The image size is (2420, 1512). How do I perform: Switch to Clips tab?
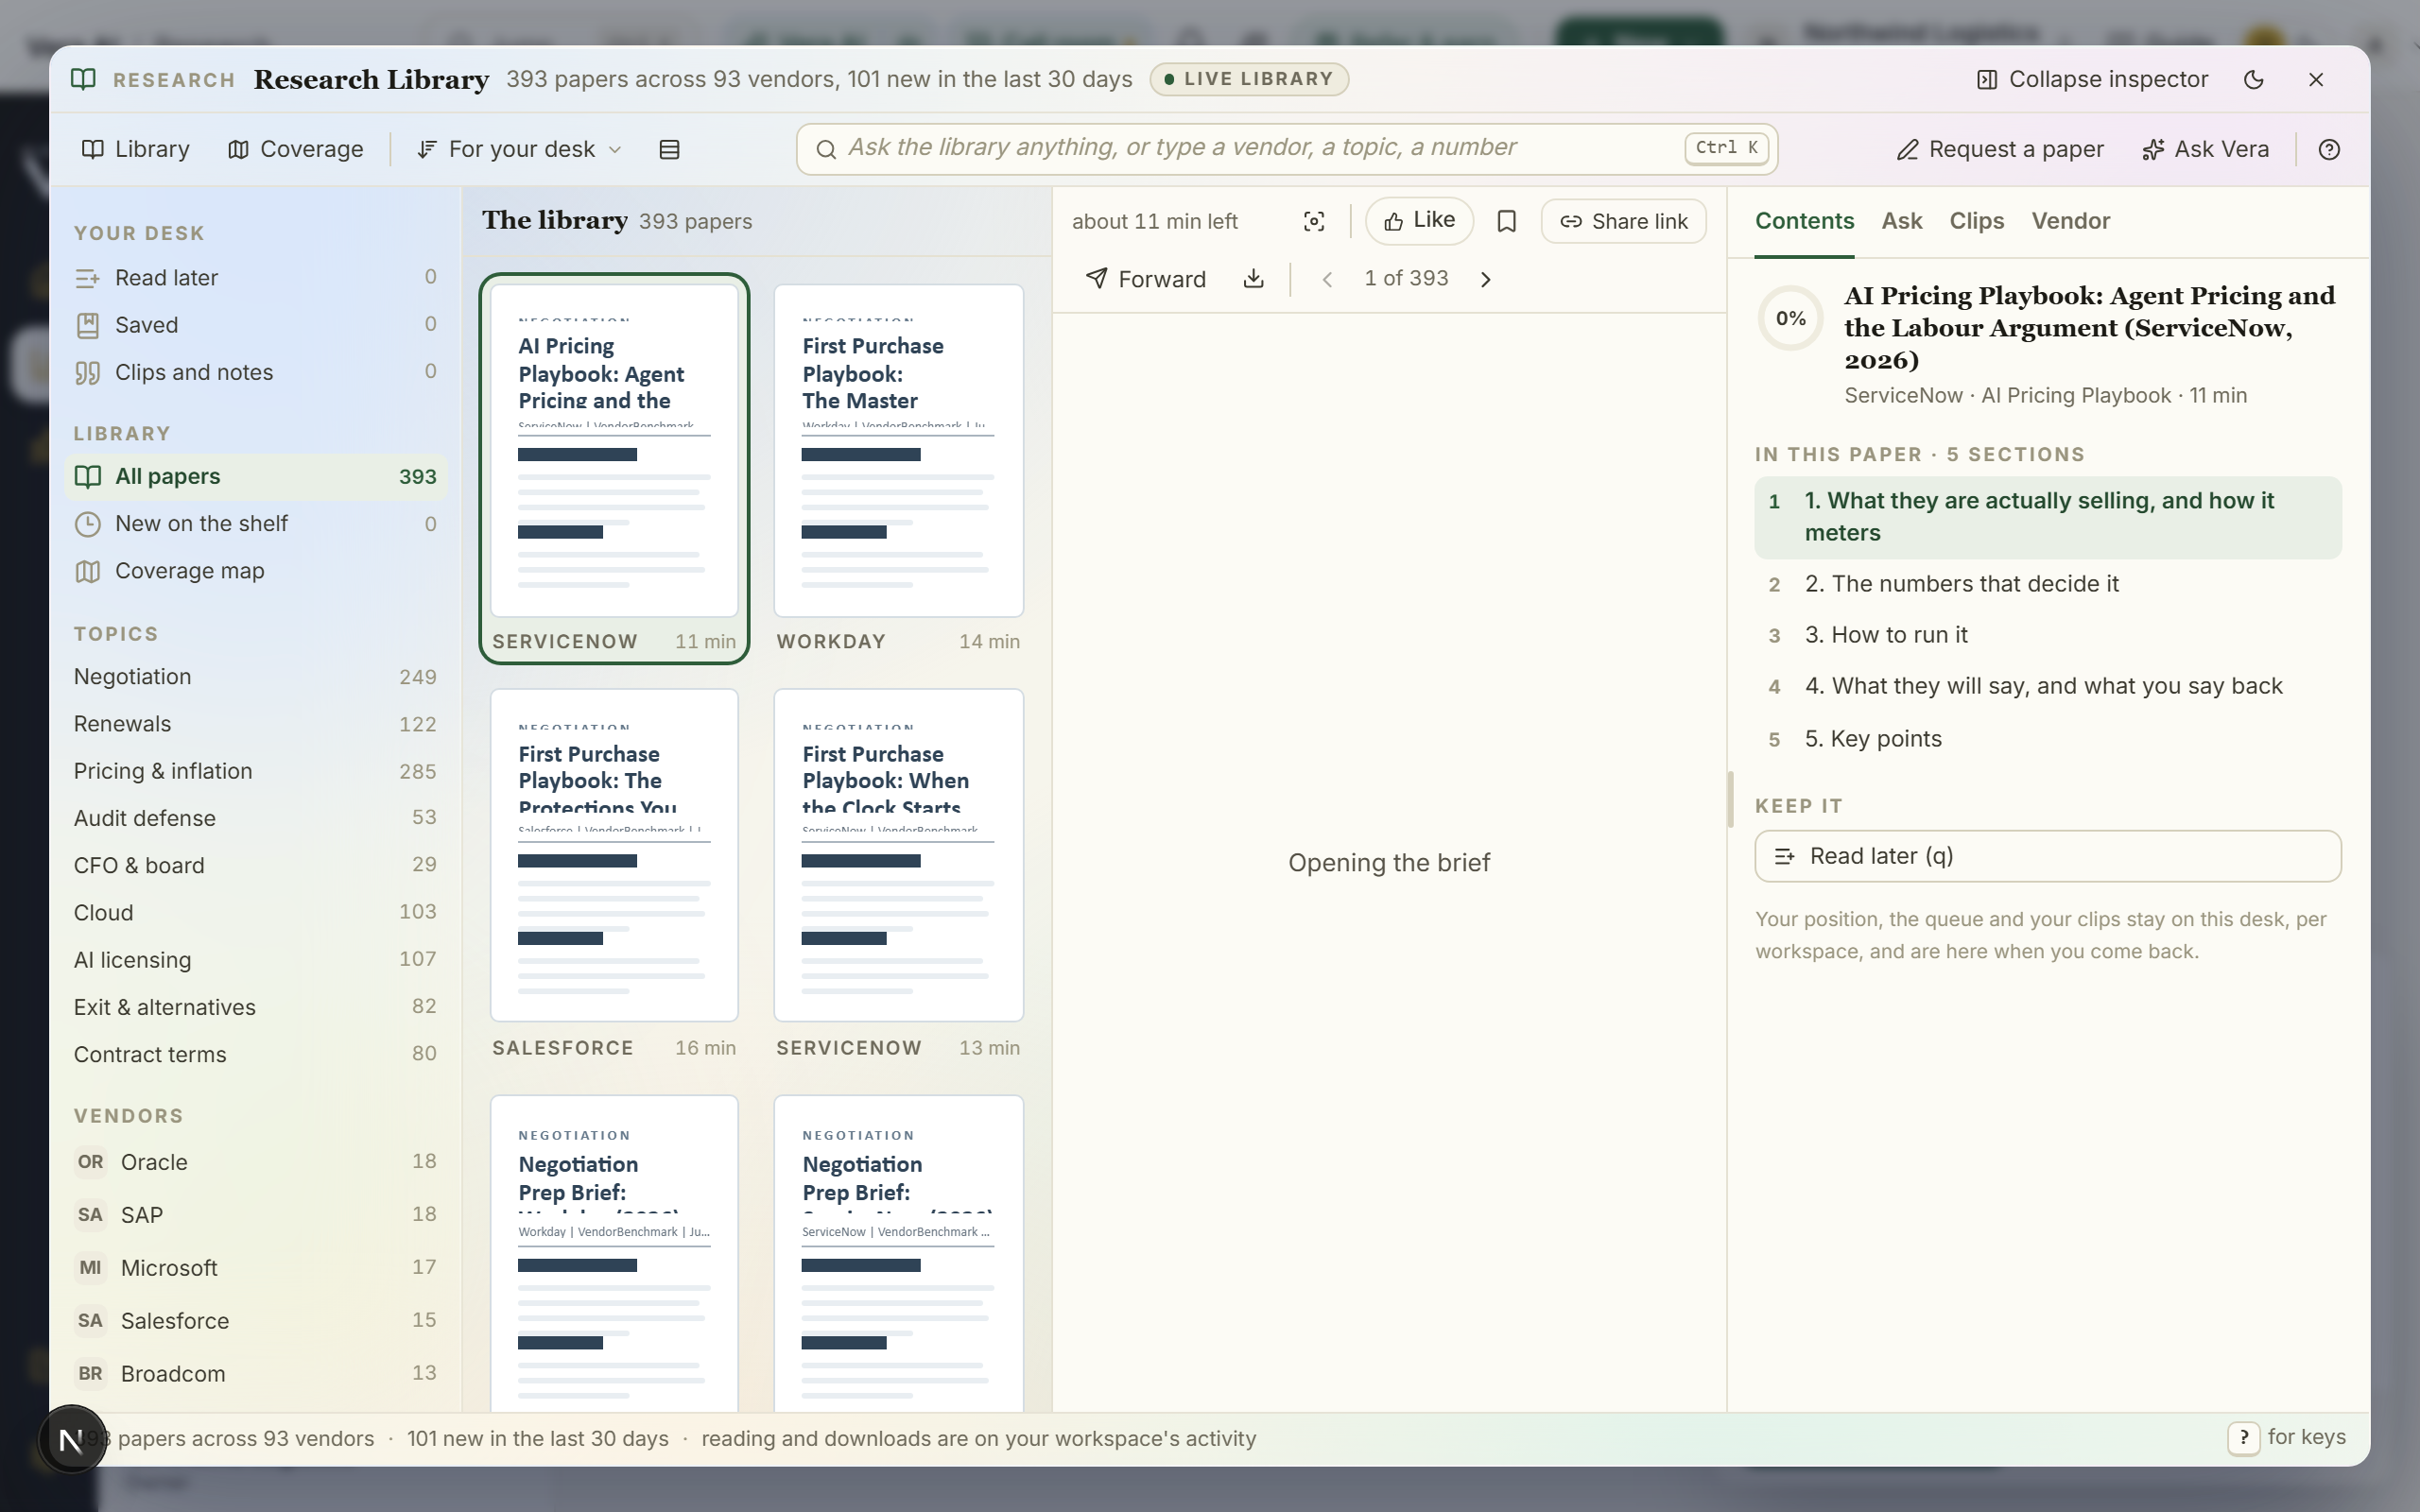pyautogui.click(x=1976, y=222)
